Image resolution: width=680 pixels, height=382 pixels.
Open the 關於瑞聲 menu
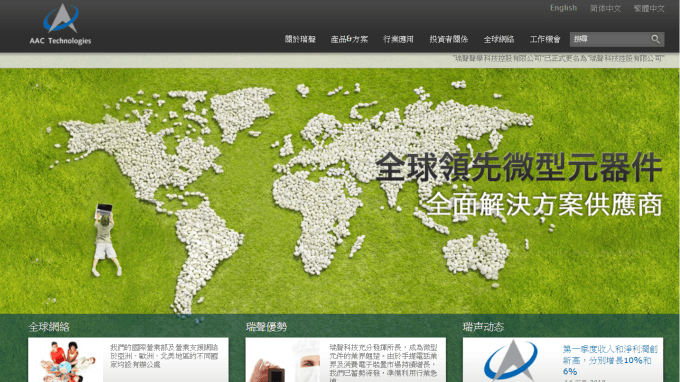tap(300, 39)
